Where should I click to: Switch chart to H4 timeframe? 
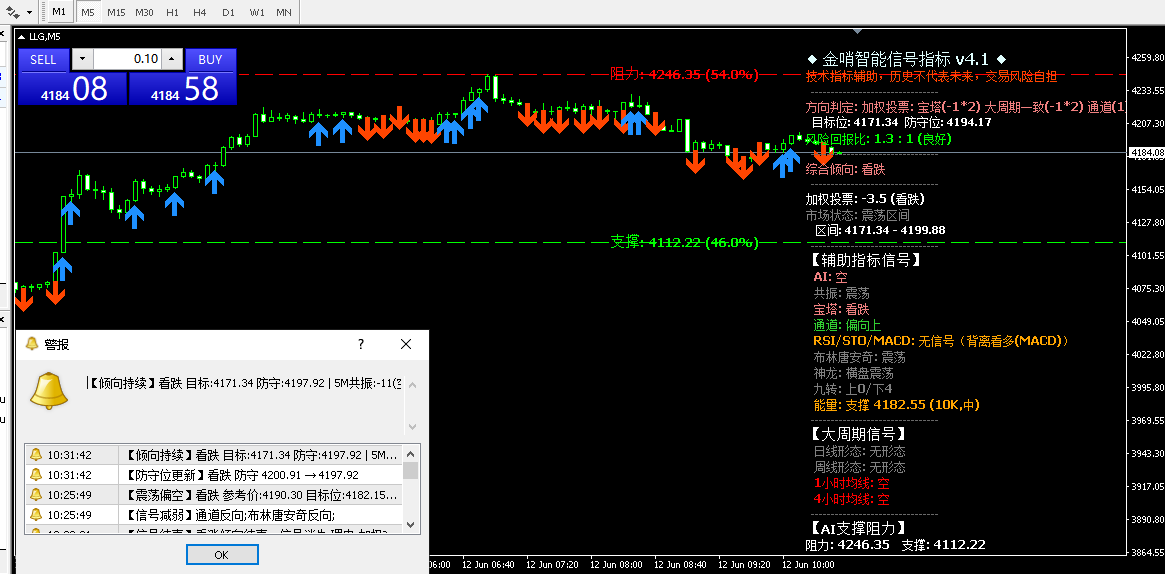coord(199,13)
